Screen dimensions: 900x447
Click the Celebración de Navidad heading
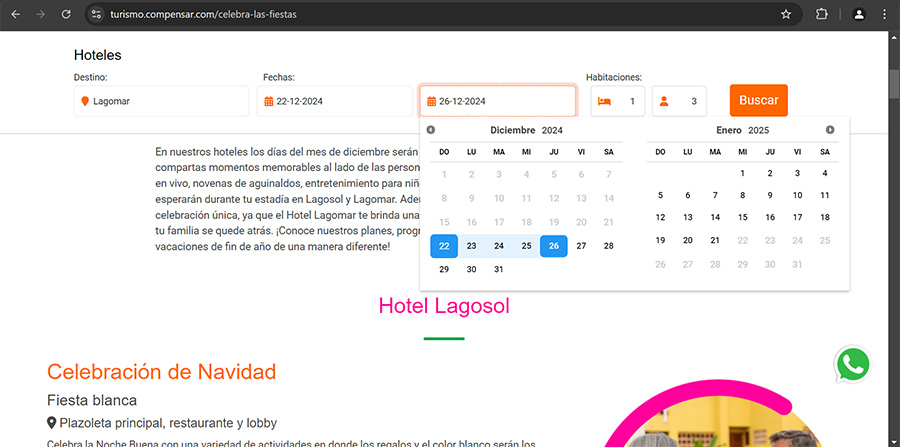point(161,372)
